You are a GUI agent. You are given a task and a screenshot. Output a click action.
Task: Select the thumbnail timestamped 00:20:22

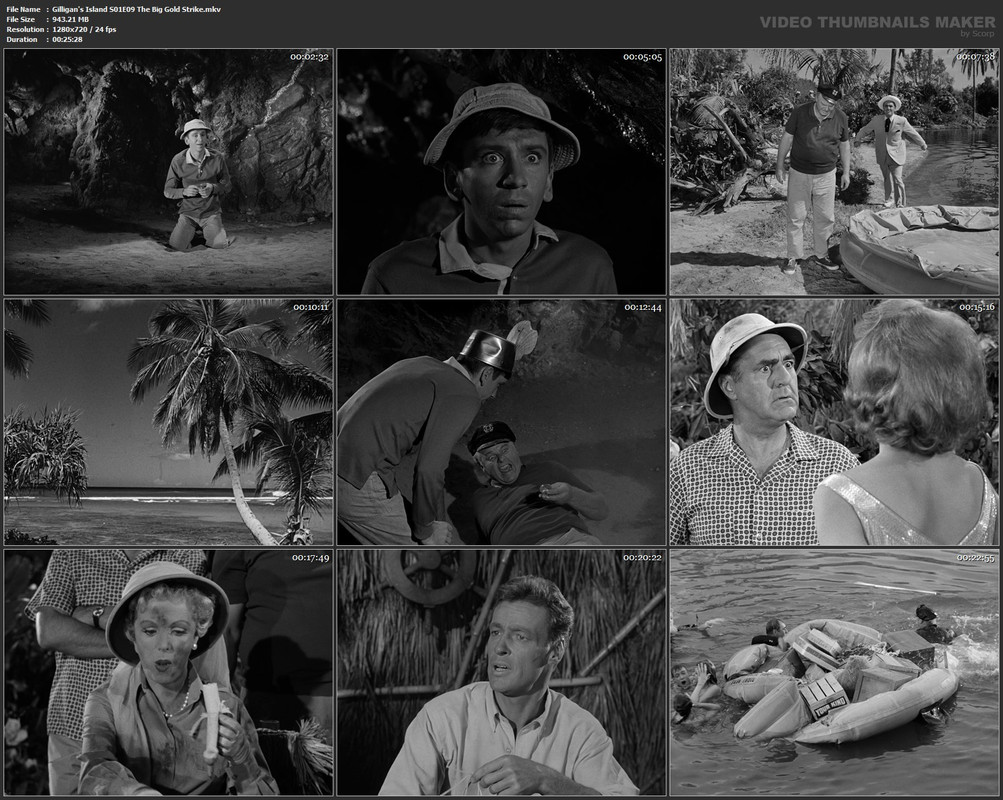coord(502,672)
